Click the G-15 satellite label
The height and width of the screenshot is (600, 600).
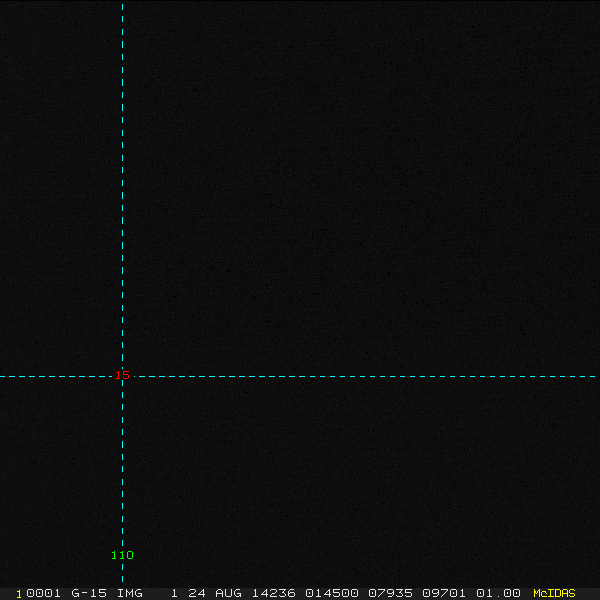click(89, 593)
